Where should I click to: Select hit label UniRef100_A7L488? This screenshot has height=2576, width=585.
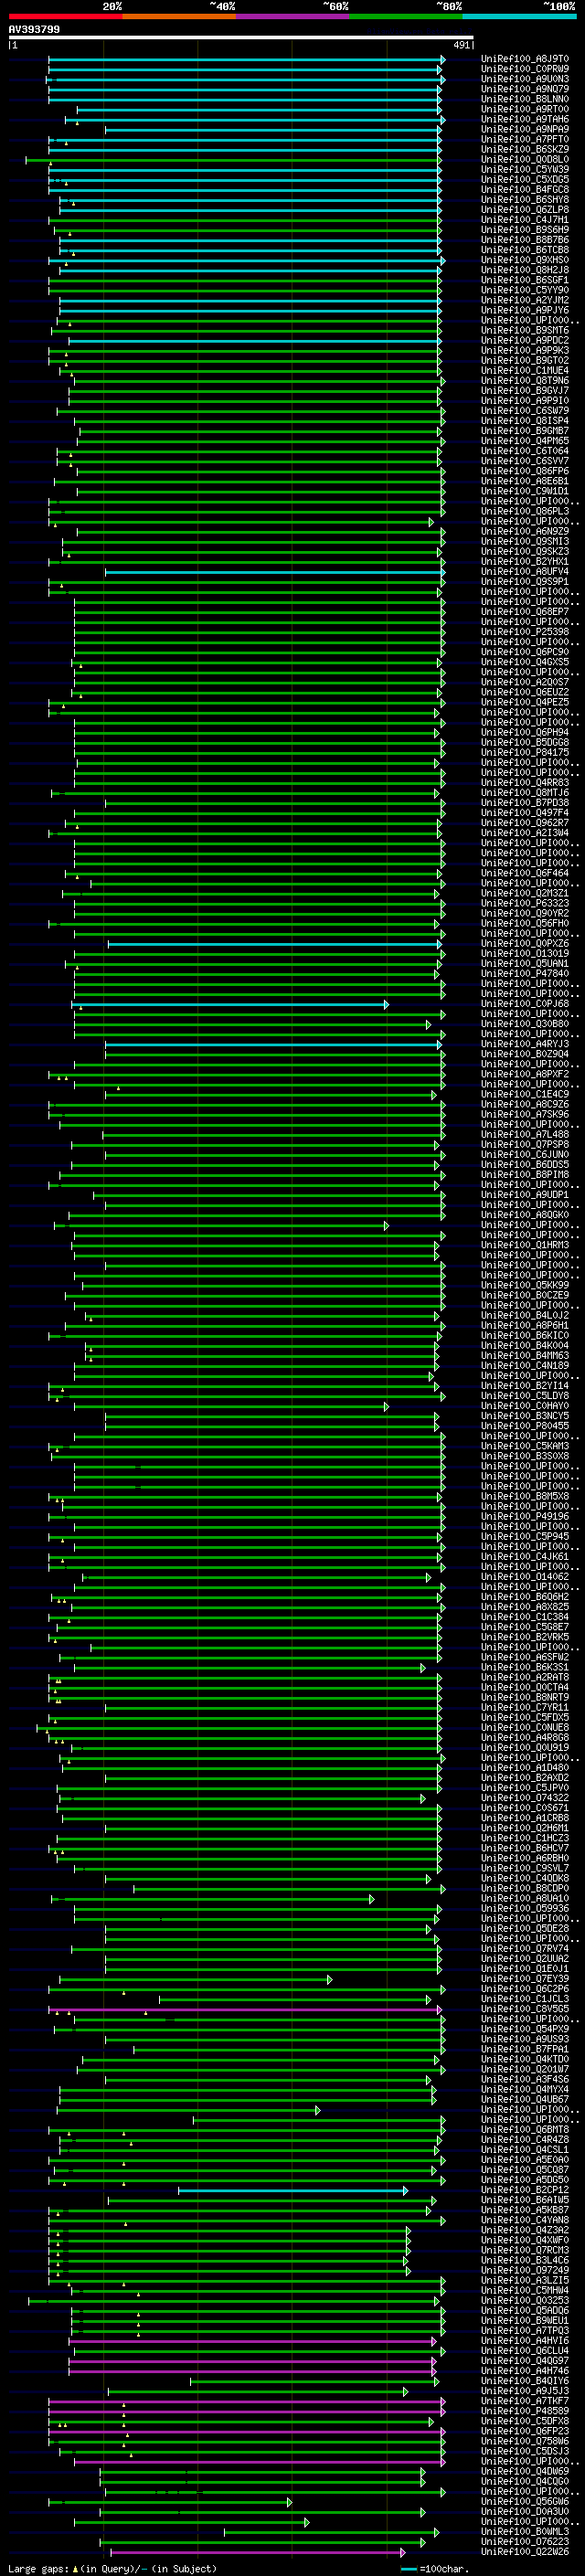525,1134
